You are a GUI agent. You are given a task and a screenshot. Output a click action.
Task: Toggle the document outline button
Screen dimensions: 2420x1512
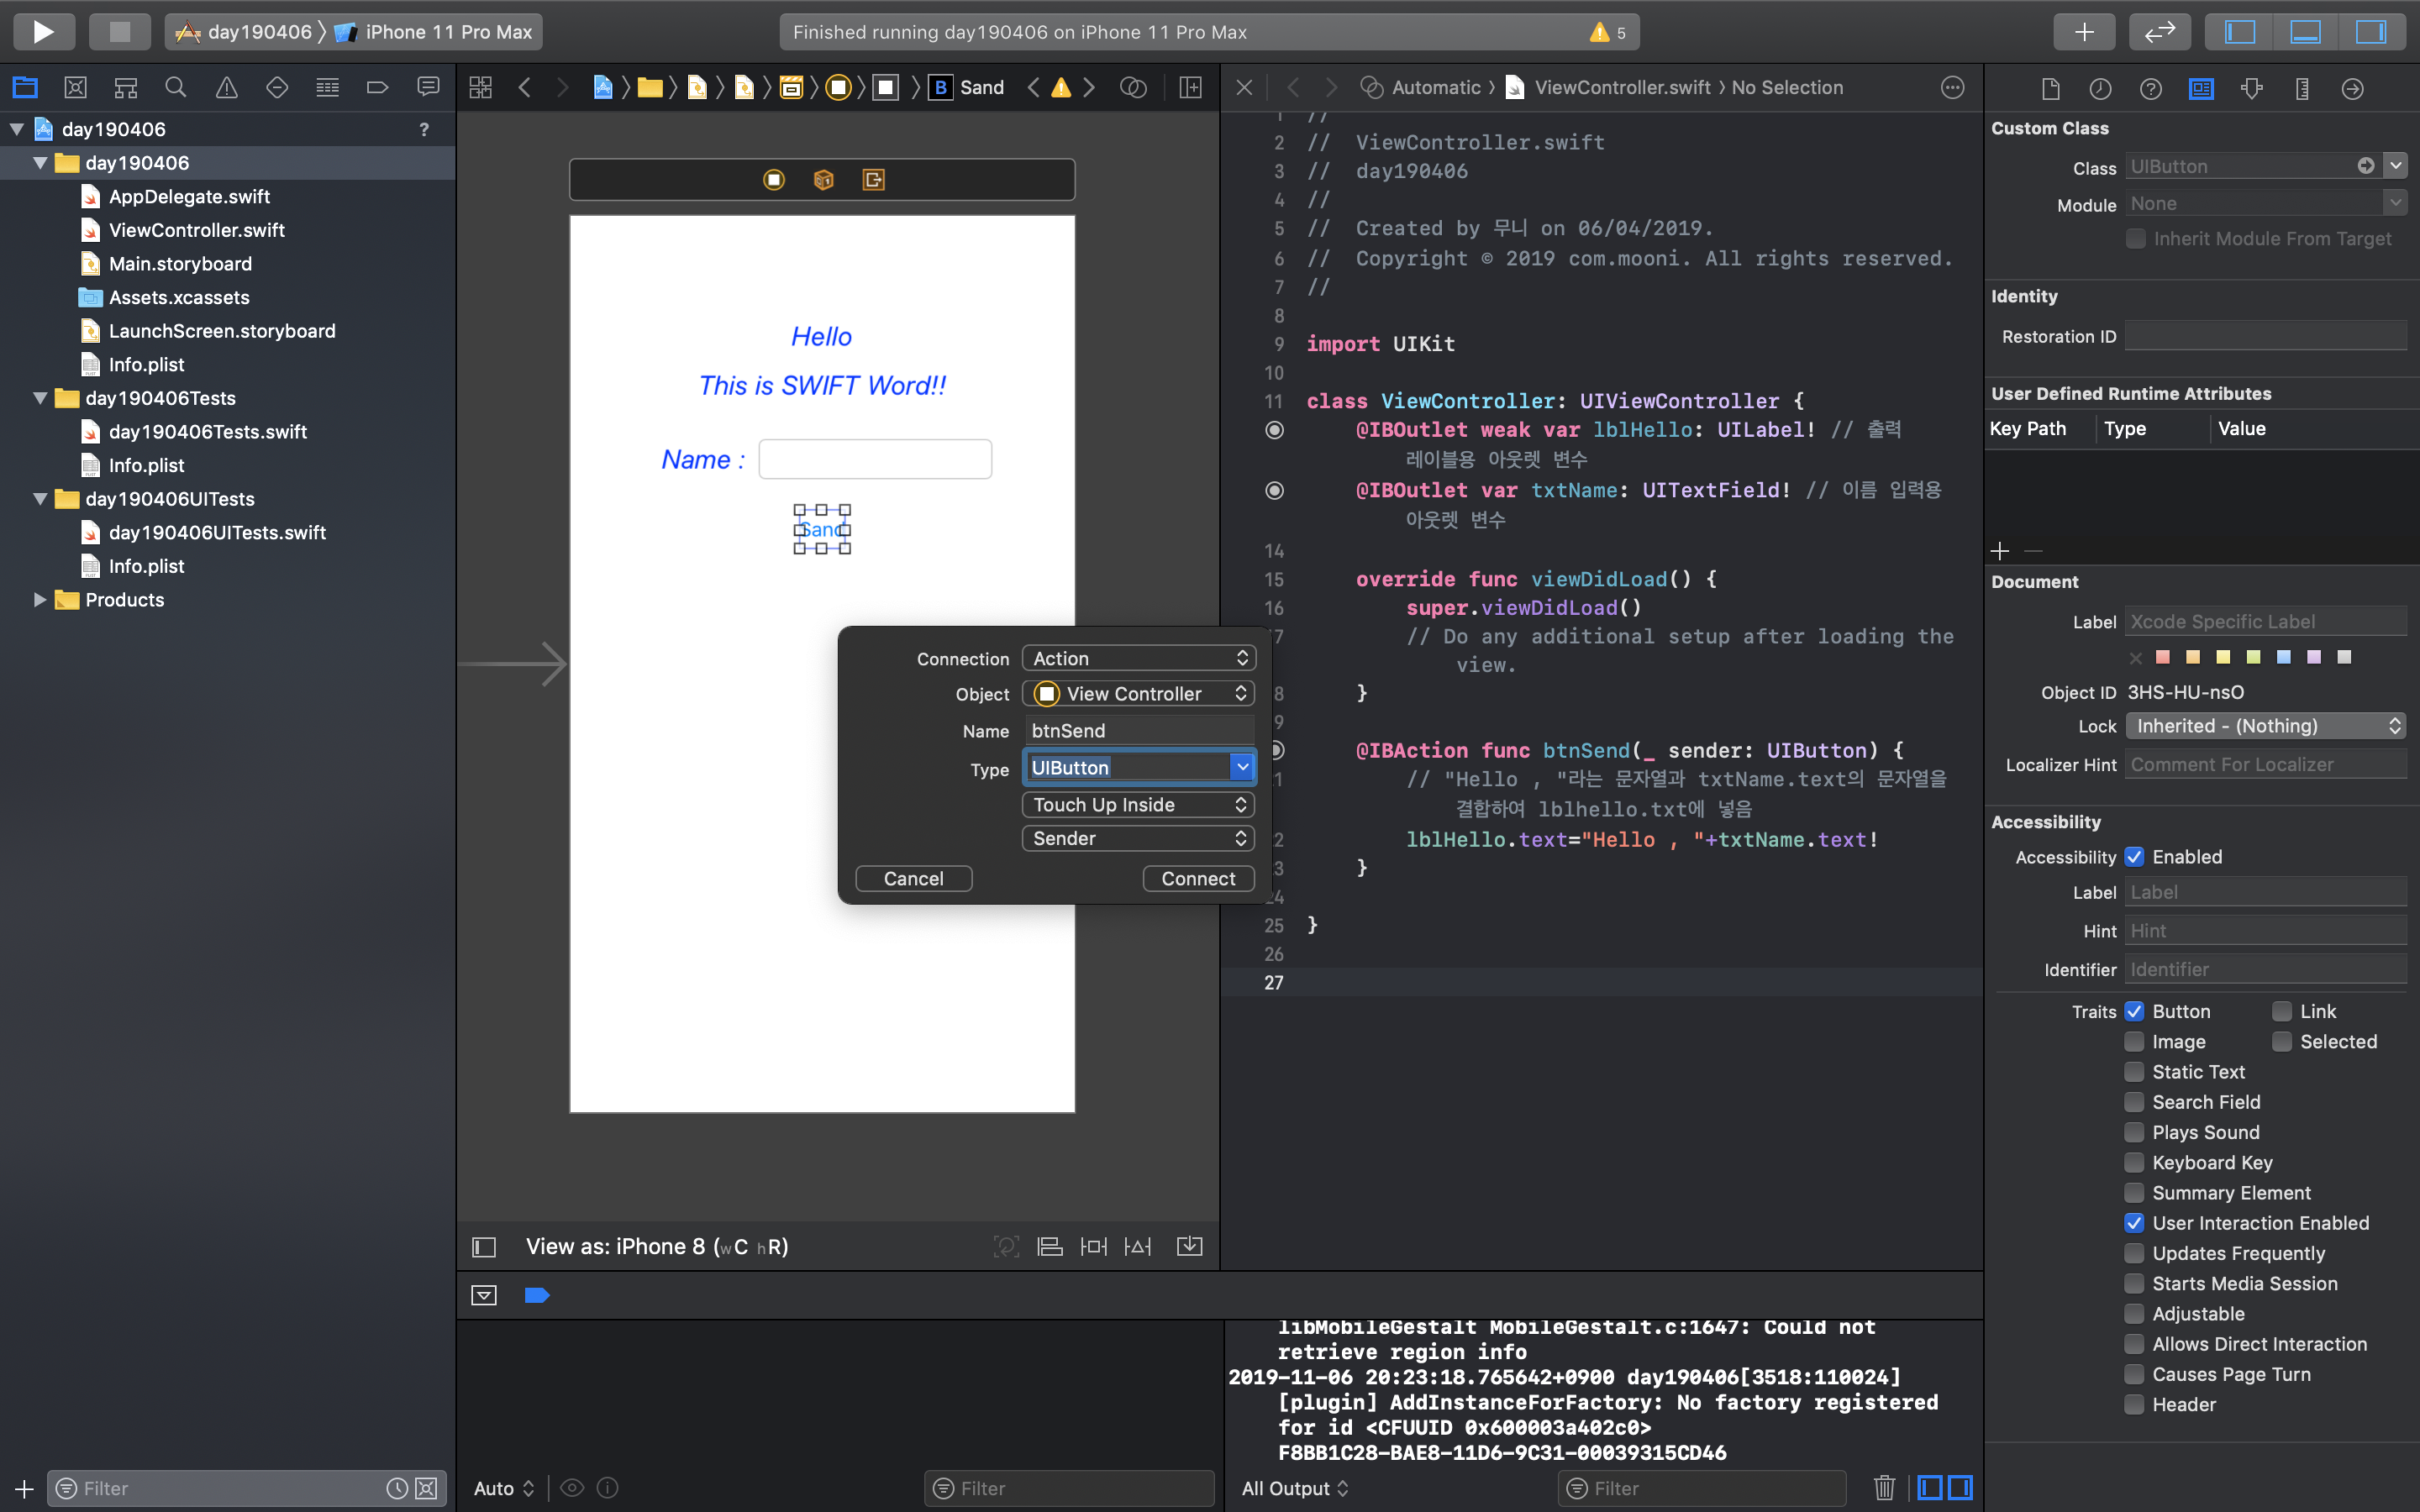(x=484, y=1247)
